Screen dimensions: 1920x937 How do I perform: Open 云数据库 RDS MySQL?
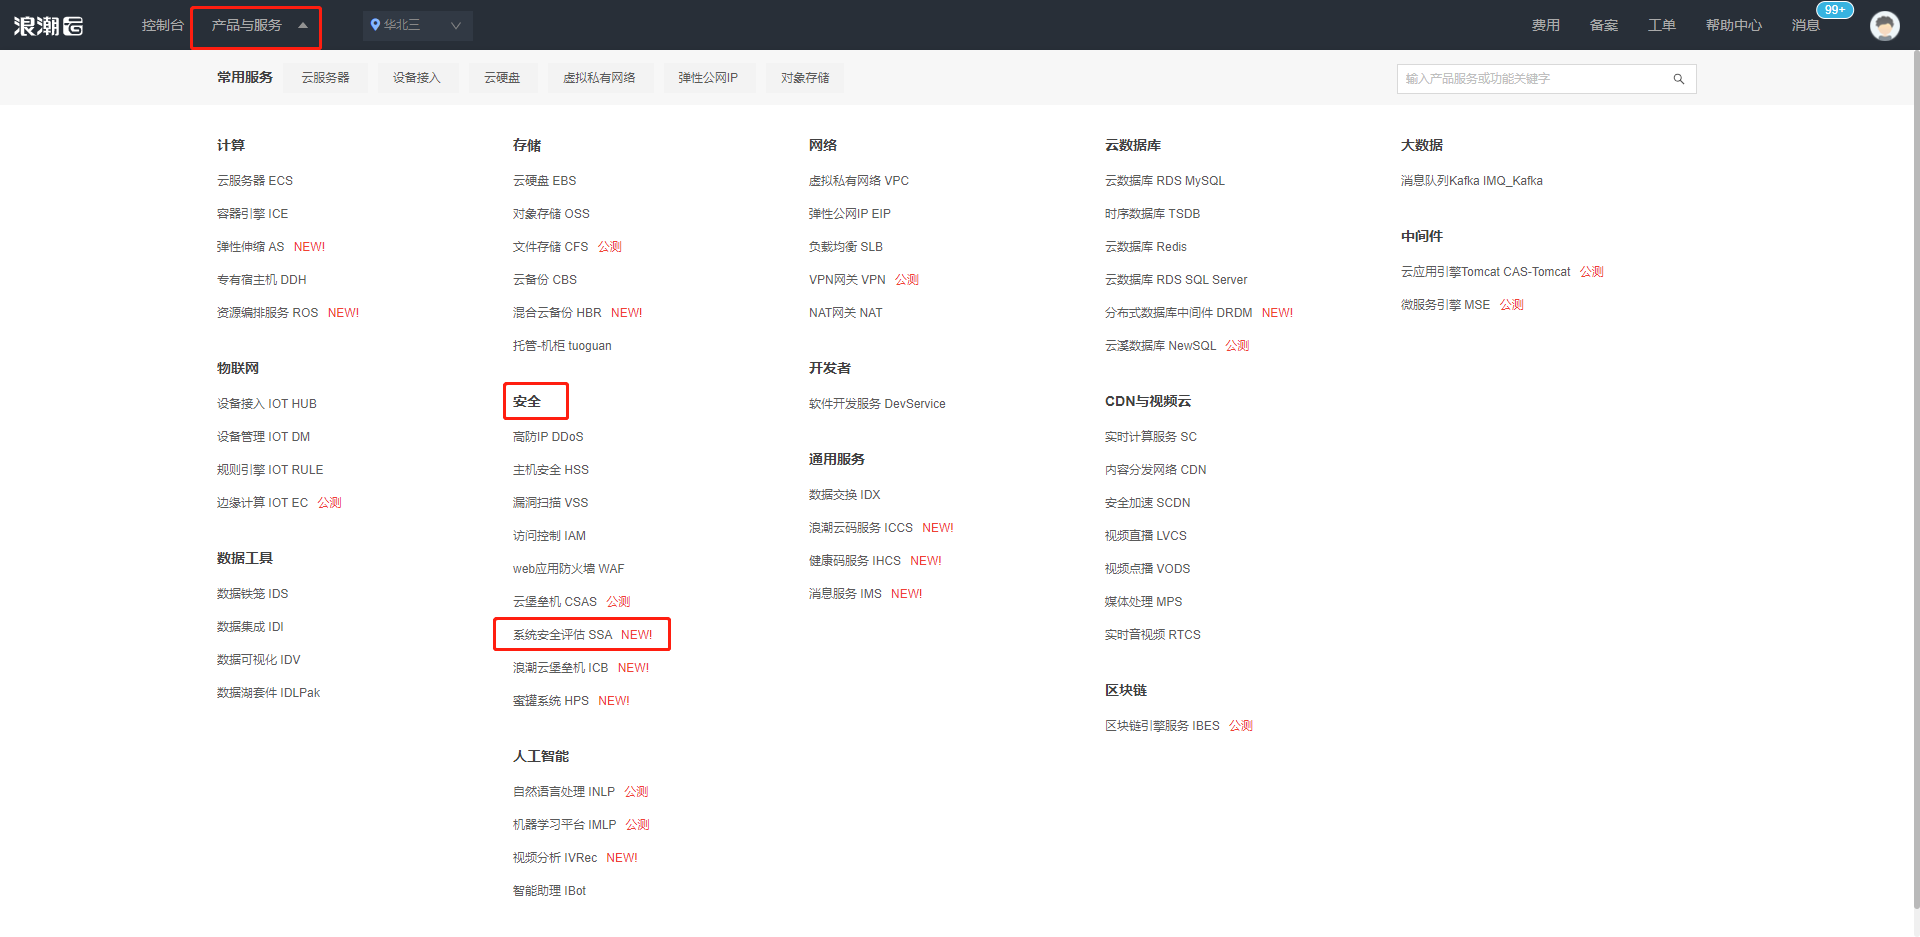coord(1165,181)
